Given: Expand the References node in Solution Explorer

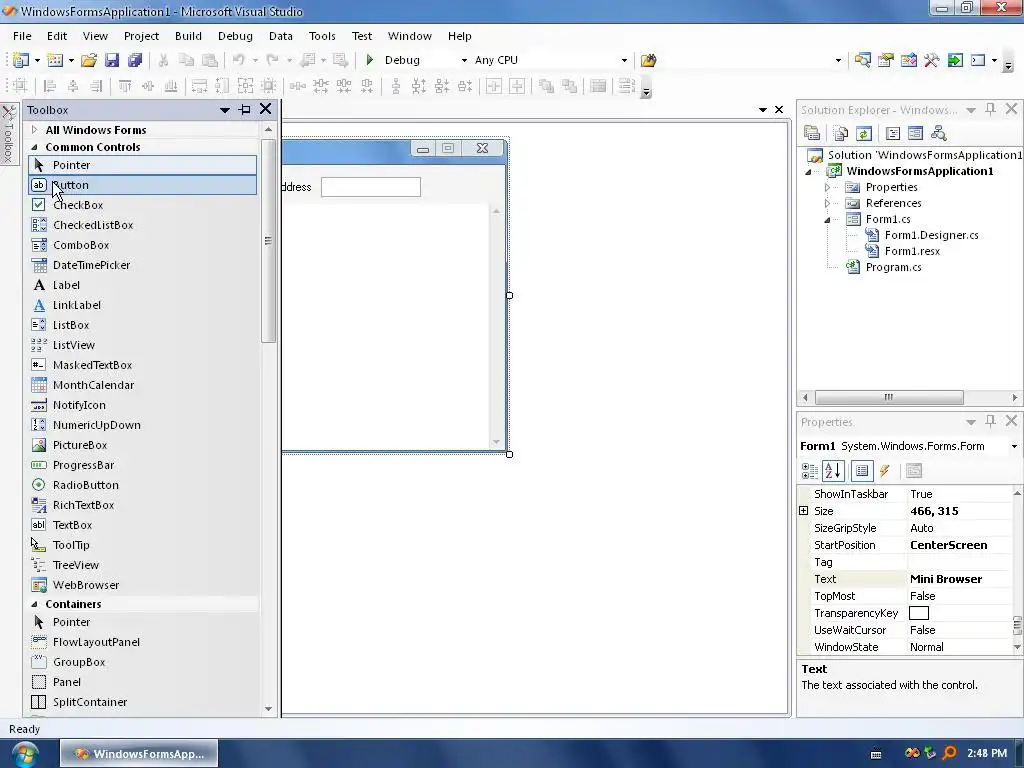Looking at the screenshot, I should (827, 203).
